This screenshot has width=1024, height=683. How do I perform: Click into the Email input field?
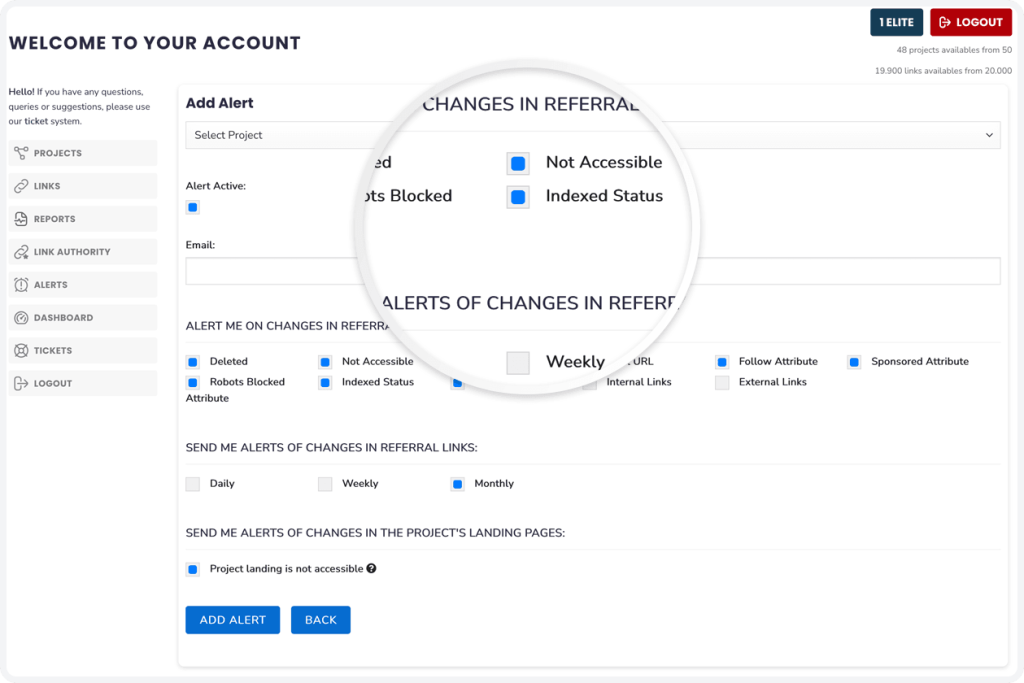593,271
